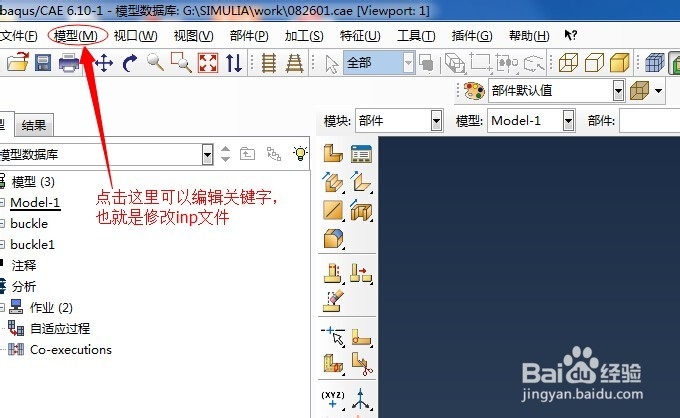Switch to the 结果 tab

pyautogui.click(x=34, y=126)
